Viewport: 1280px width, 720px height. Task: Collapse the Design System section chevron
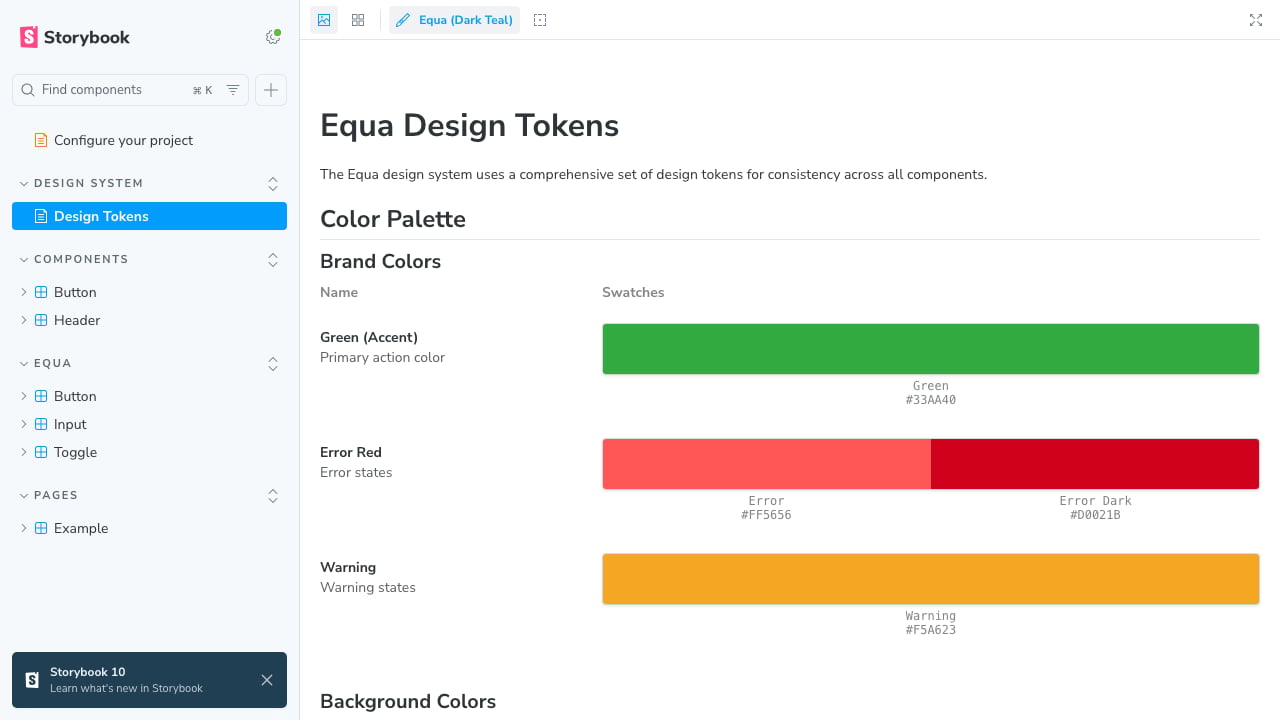coord(24,184)
